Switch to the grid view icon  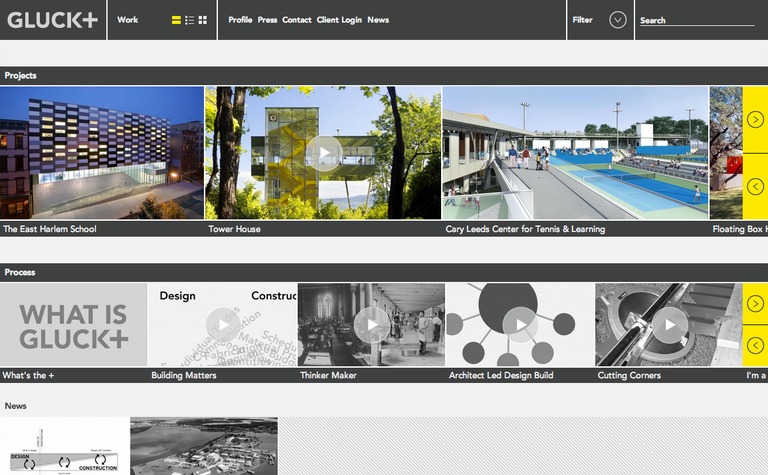[x=203, y=20]
